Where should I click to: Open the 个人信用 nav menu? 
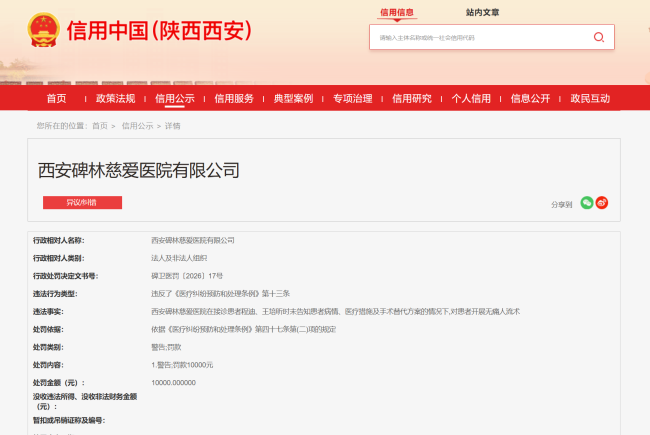coord(471,98)
